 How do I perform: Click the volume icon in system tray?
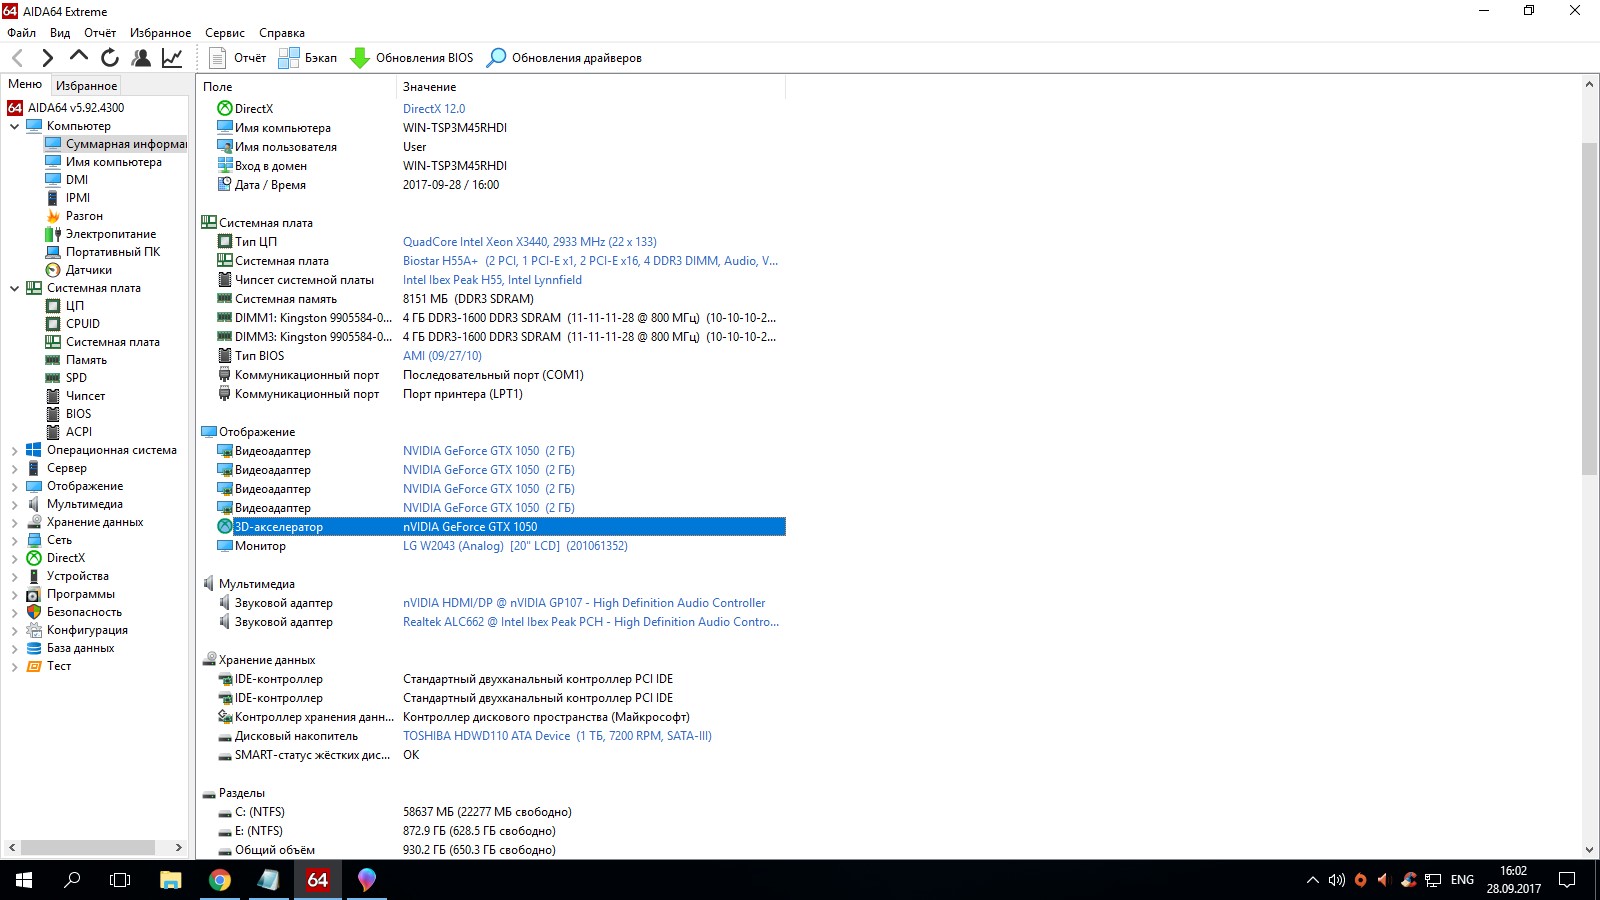click(1336, 880)
